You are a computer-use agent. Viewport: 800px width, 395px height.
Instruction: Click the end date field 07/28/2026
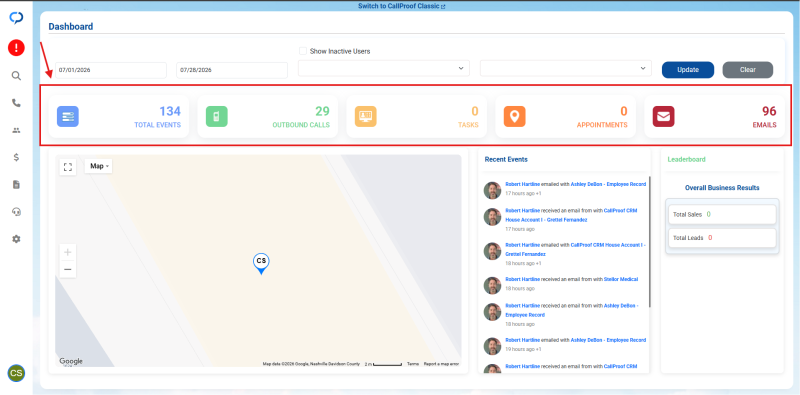[x=232, y=70]
